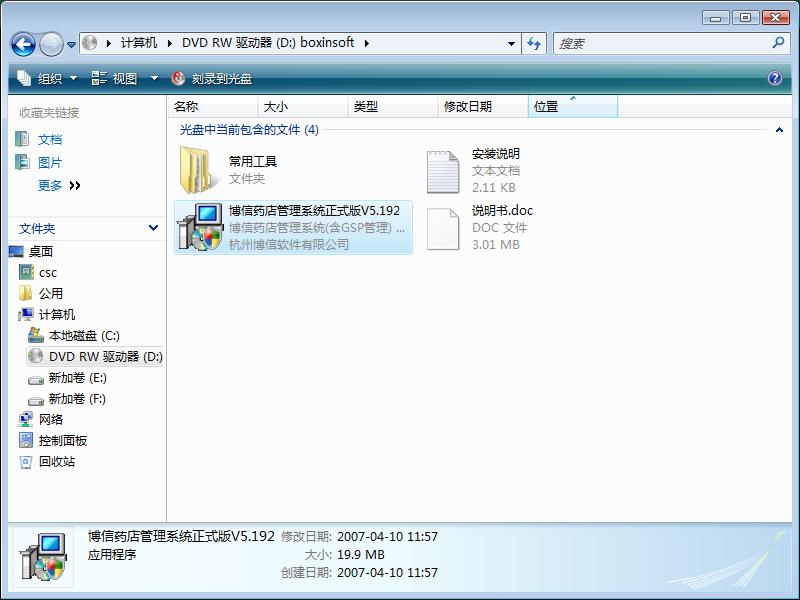Screen dimensions: 800x600
Task: Click the refresh button beside address bar
Action: tap(535, 44)
